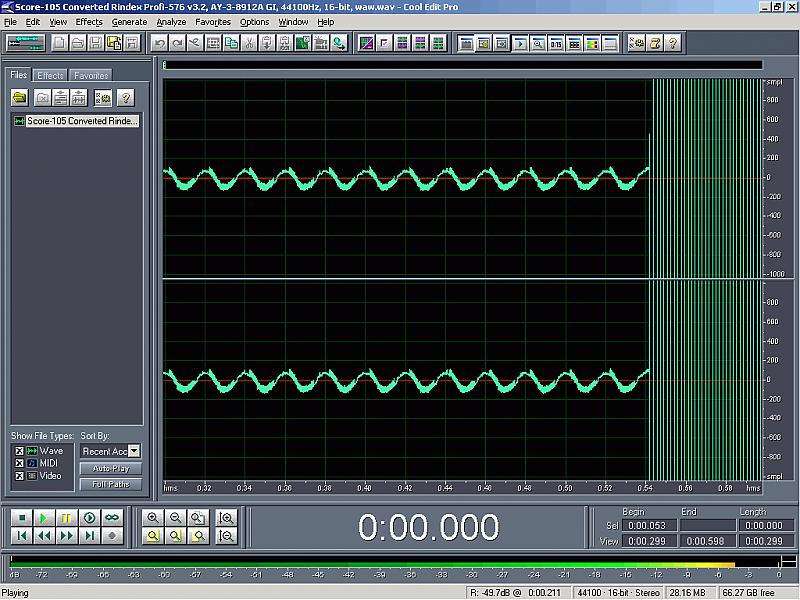Click the Open File folder icon in Files panel

20,98
